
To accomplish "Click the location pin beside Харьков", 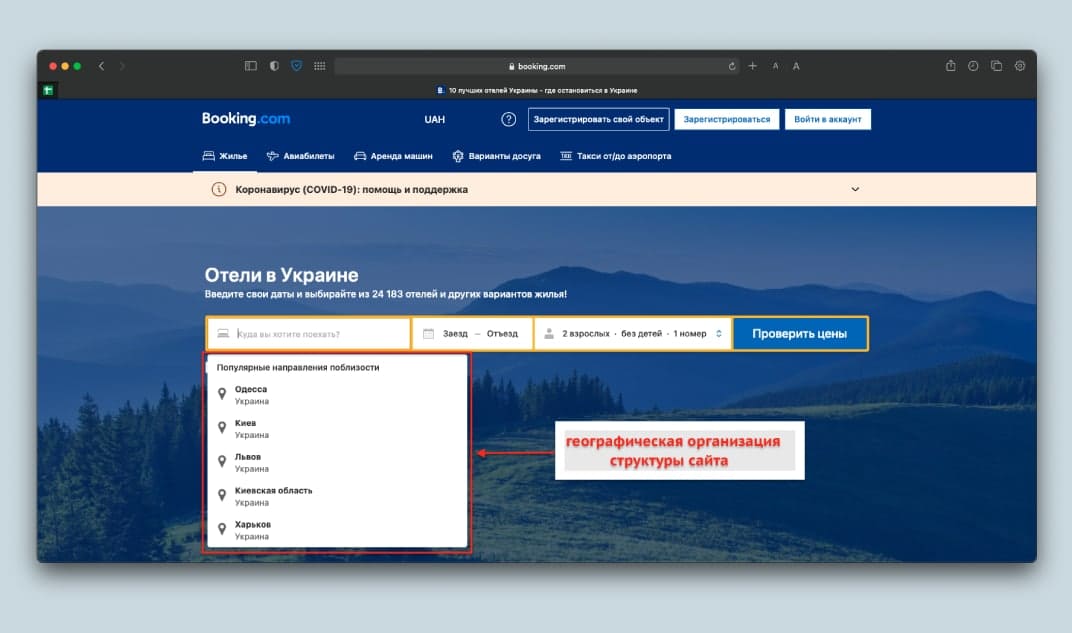I will pos(222,528).
